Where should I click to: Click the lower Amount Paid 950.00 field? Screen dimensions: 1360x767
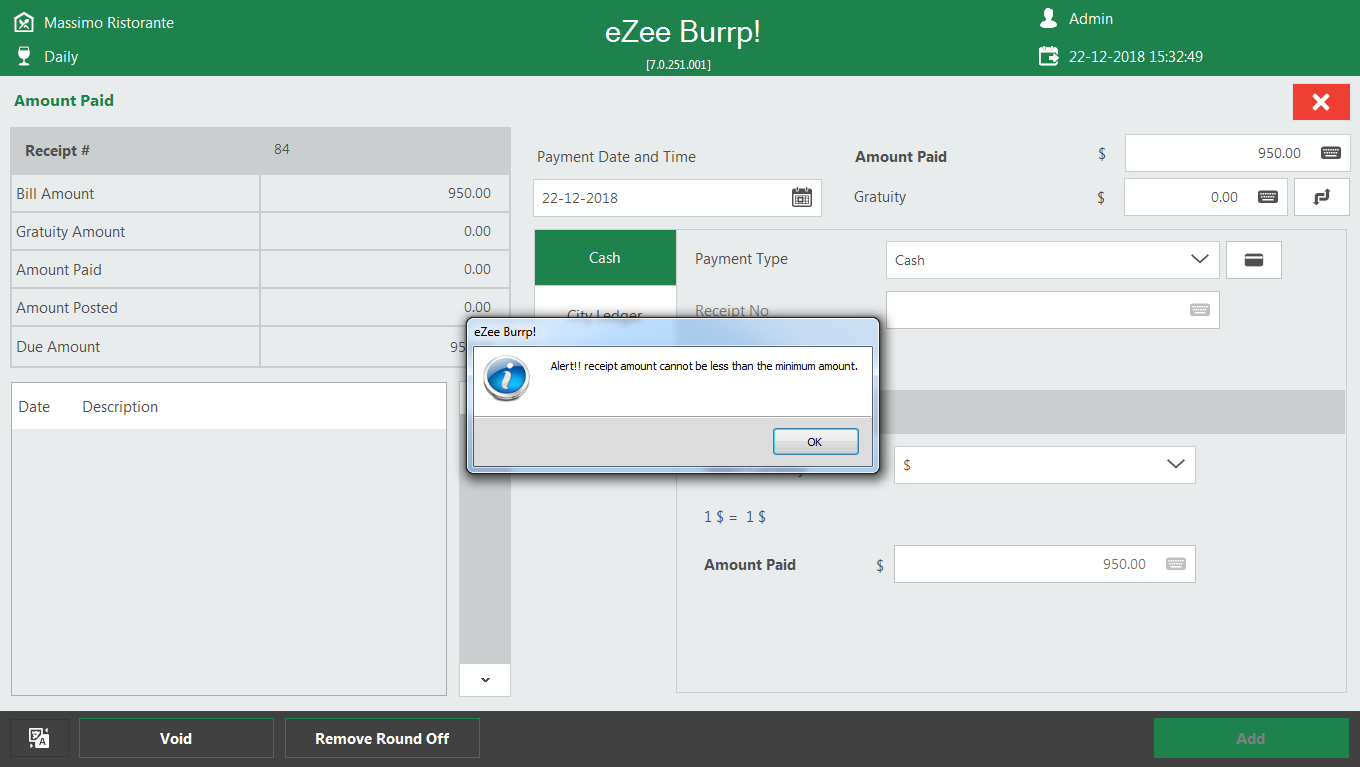tap(1044, 564)
